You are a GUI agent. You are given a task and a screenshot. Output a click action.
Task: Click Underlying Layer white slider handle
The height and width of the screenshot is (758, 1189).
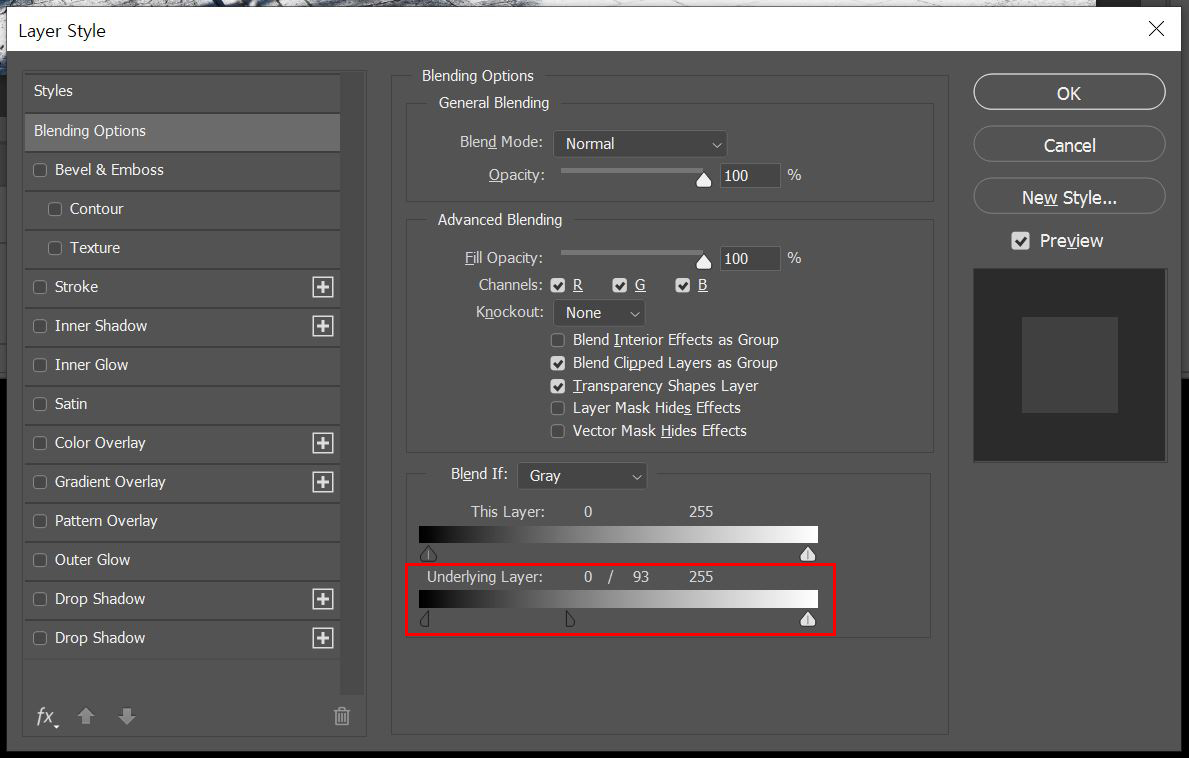pyautogui.click(x=808, y=619)
